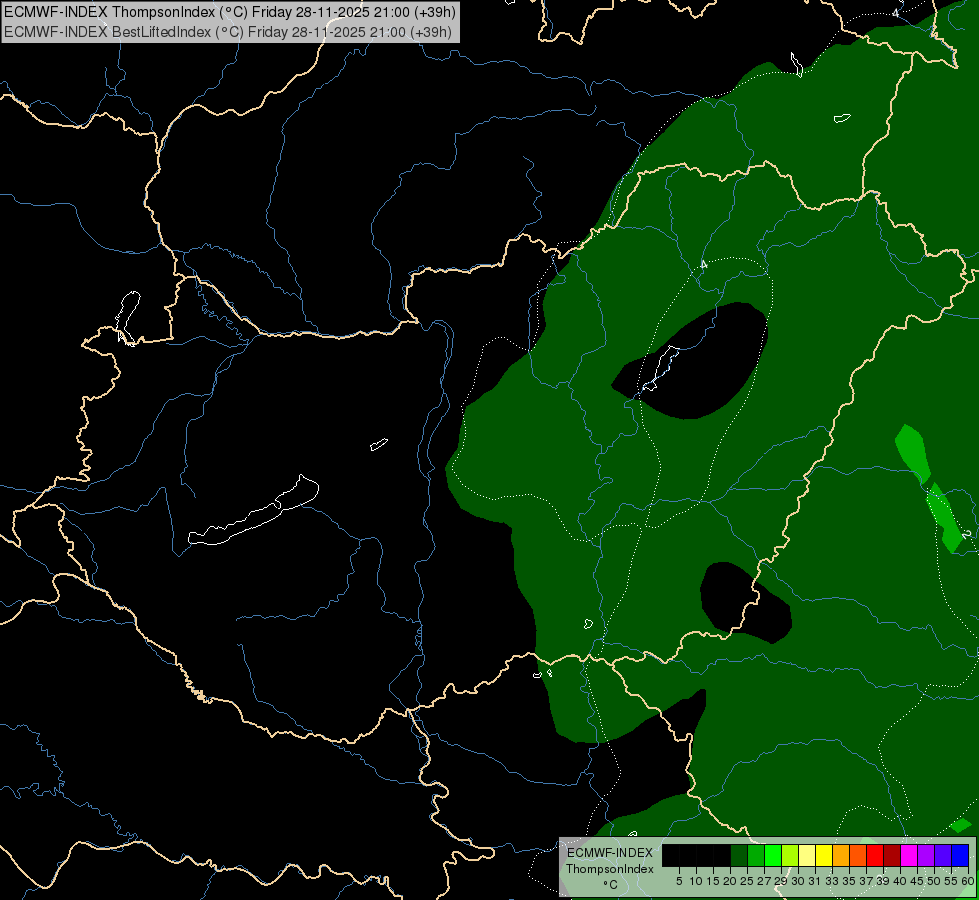979x900 pixels.
Task: Click the large elongated lake outline on map
Action: click(253, 511)
